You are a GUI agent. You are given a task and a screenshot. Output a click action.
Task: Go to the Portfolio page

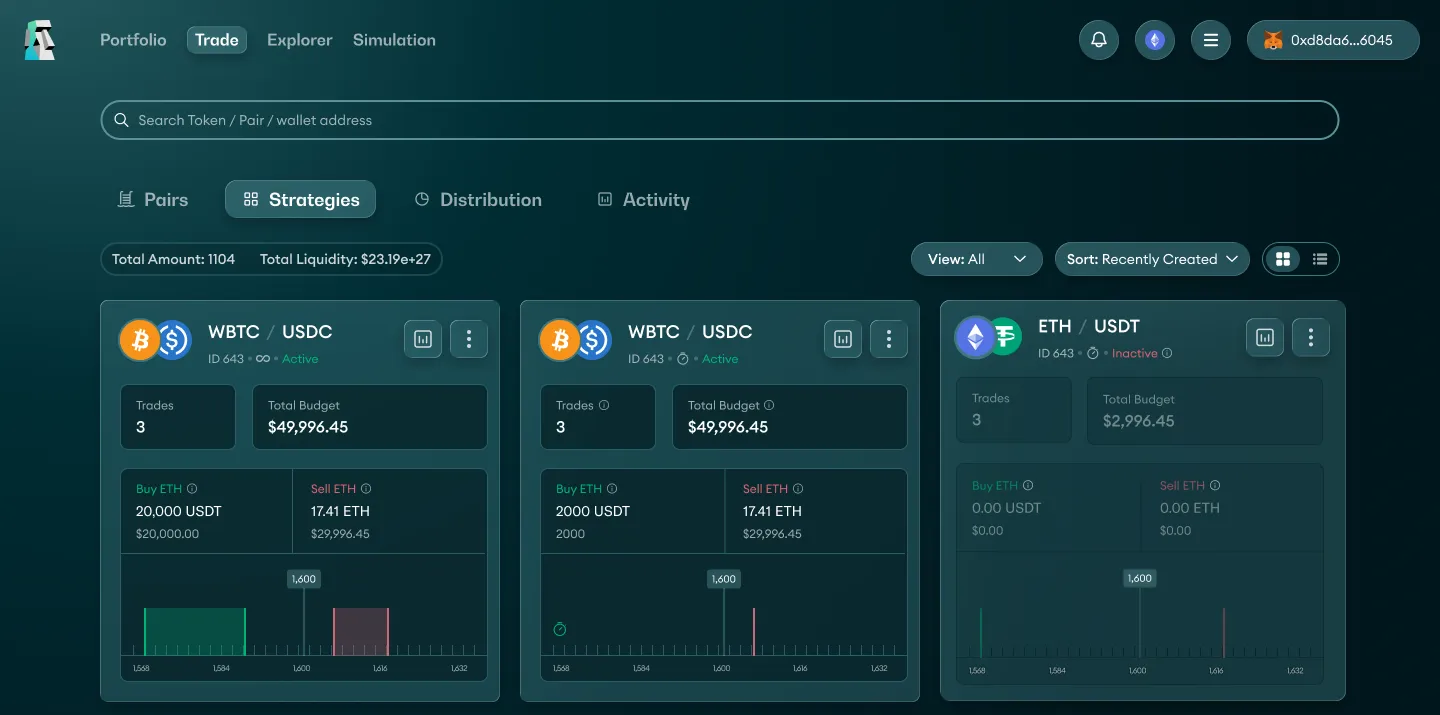click(133, 40)
